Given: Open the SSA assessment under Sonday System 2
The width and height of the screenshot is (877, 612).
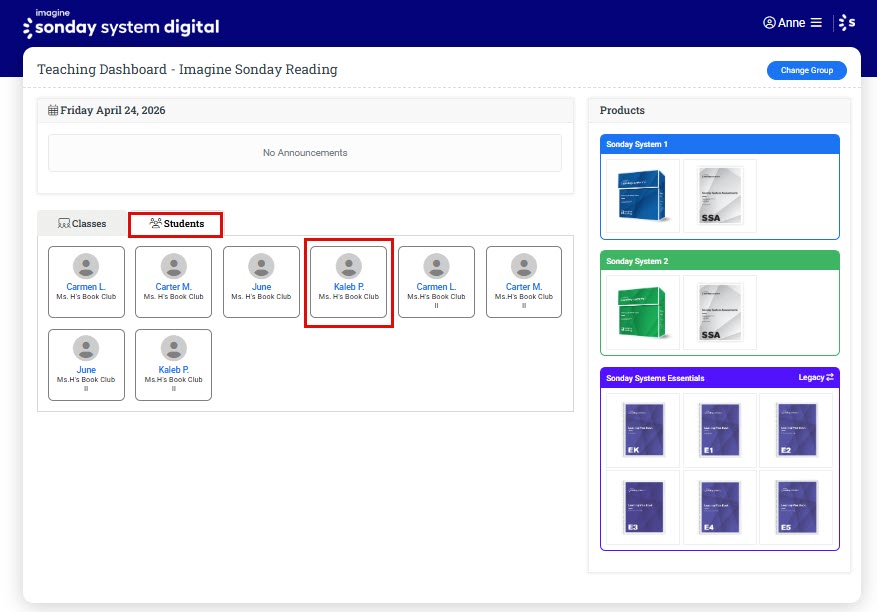Looking at the screenshot, I should tap(720, 313).
